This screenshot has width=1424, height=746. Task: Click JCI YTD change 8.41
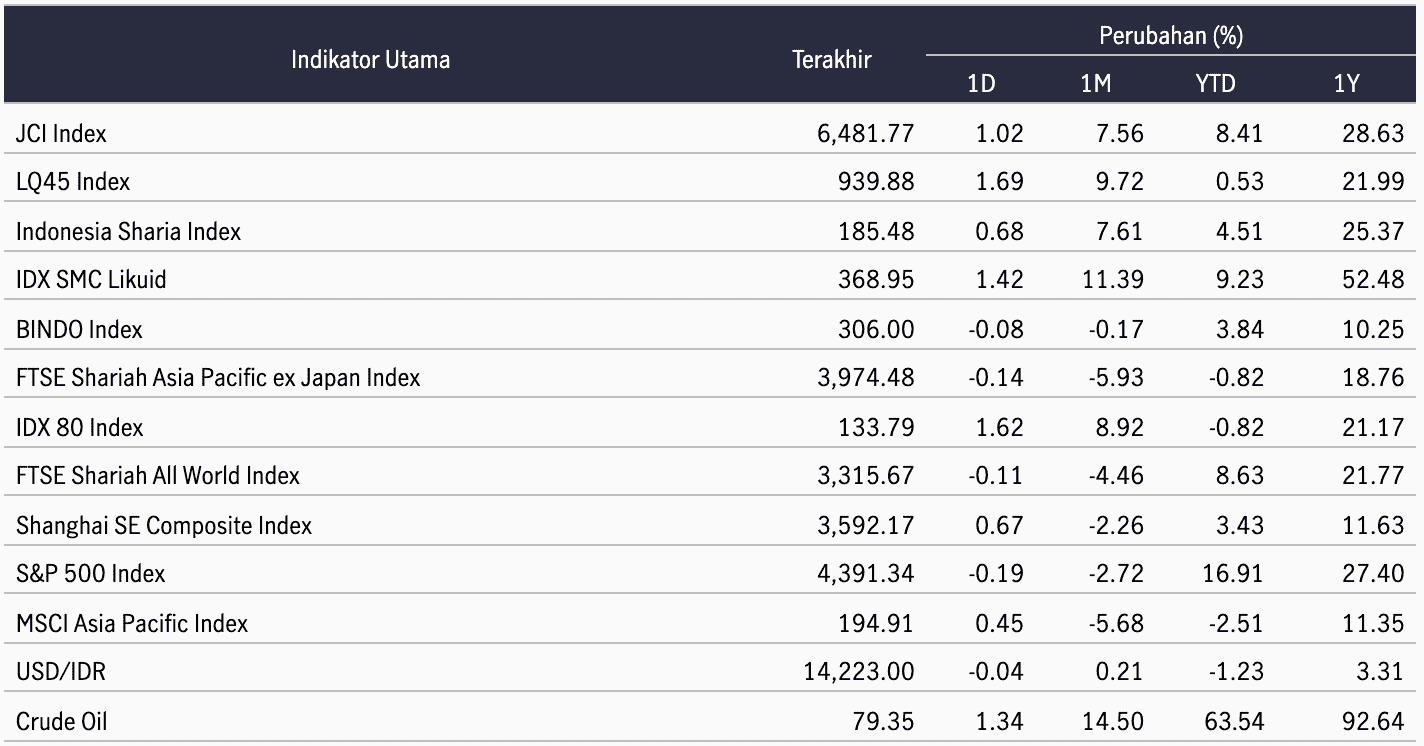1239,133
